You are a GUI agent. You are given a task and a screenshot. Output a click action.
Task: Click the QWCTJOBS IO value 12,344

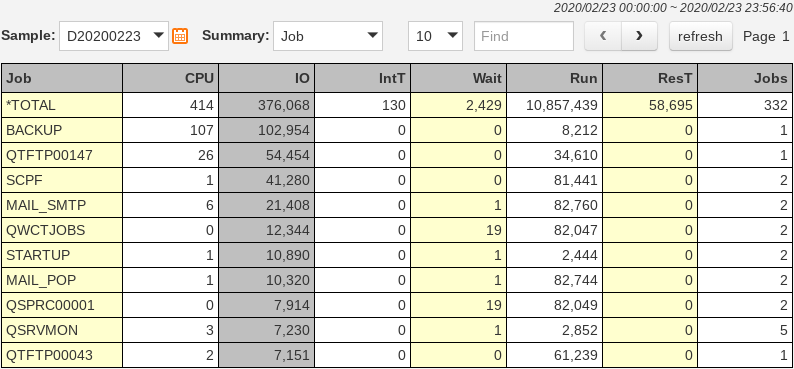tap(288, 230)
